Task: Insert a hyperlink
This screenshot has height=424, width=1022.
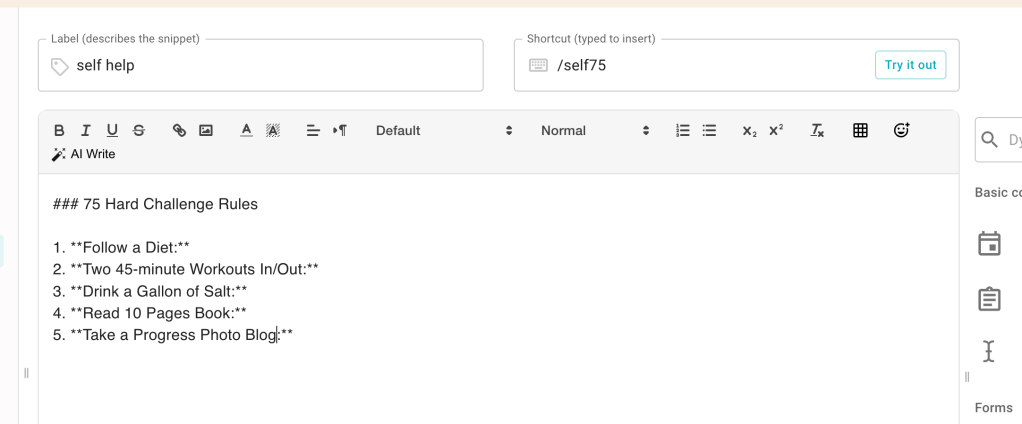Action: [x=179, y=130]
